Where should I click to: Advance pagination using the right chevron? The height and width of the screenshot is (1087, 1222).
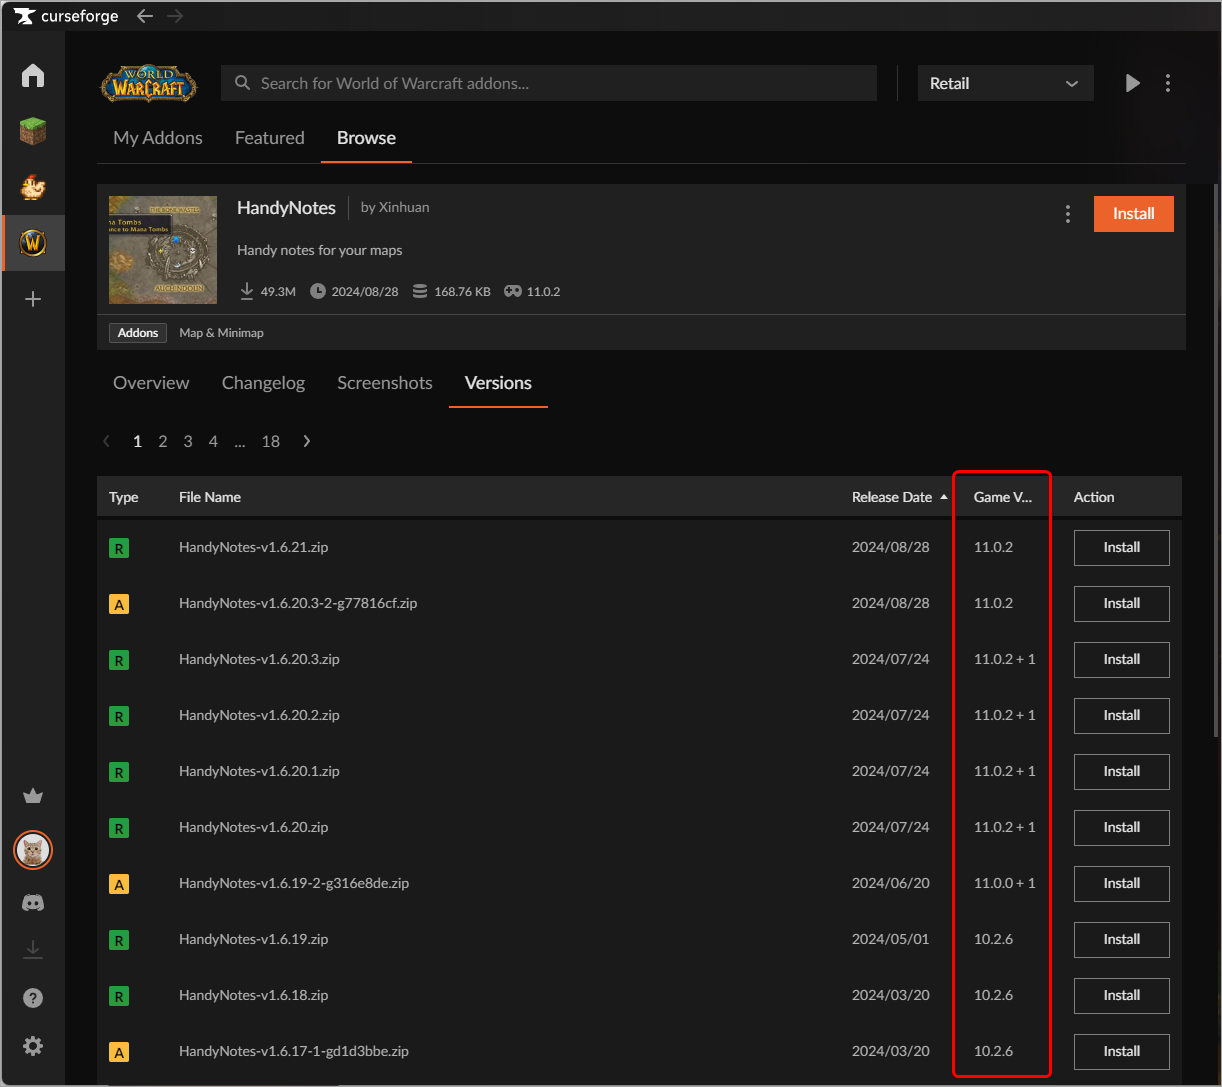coord(306,441)
